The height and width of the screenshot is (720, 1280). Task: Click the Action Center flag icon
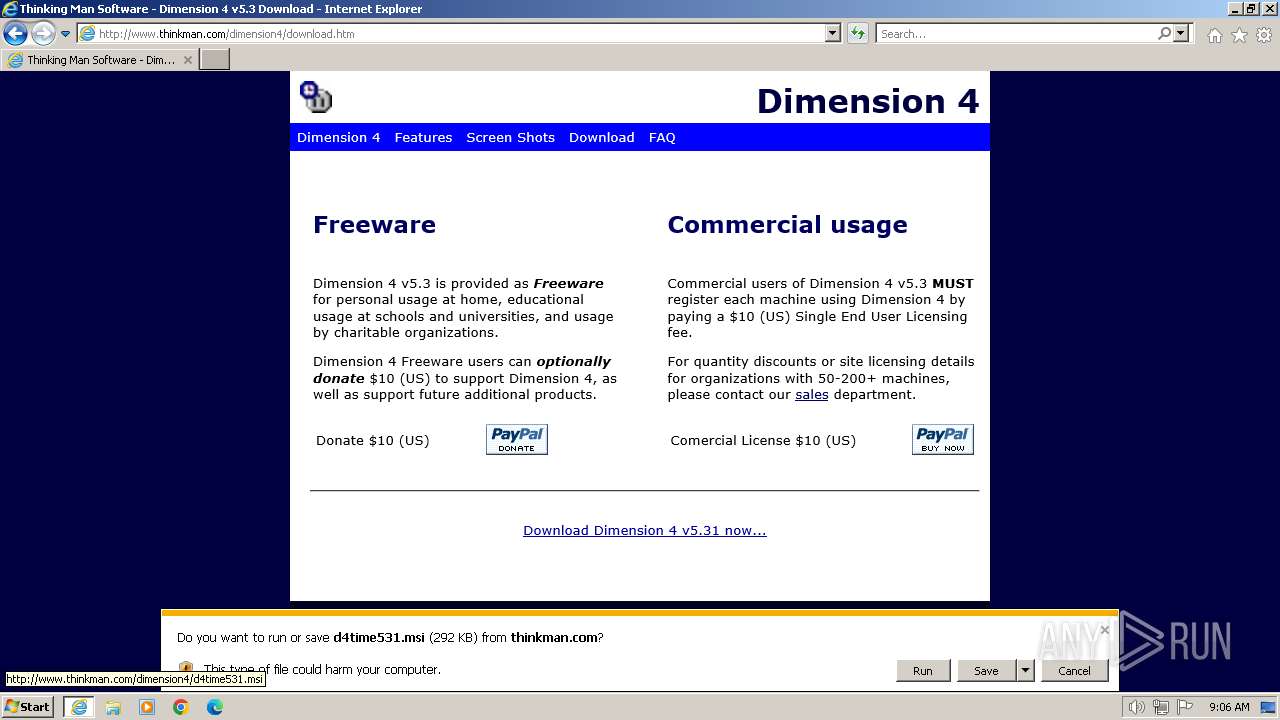coord(1185,707)
